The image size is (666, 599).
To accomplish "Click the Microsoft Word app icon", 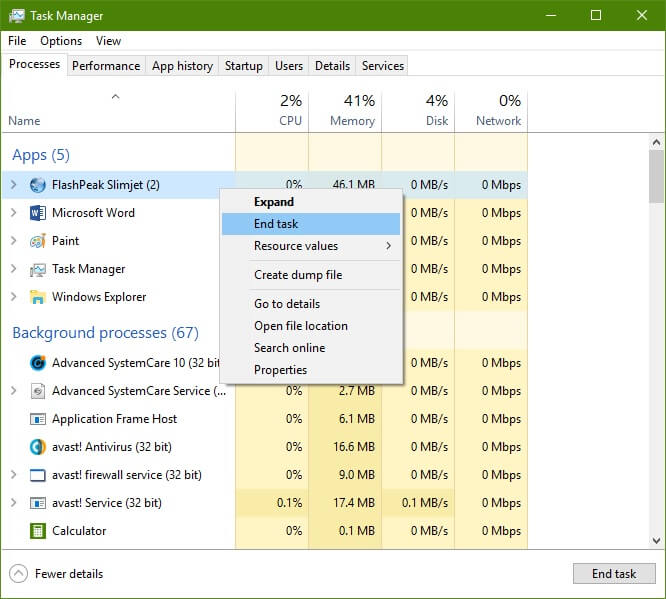I will 37,213.
